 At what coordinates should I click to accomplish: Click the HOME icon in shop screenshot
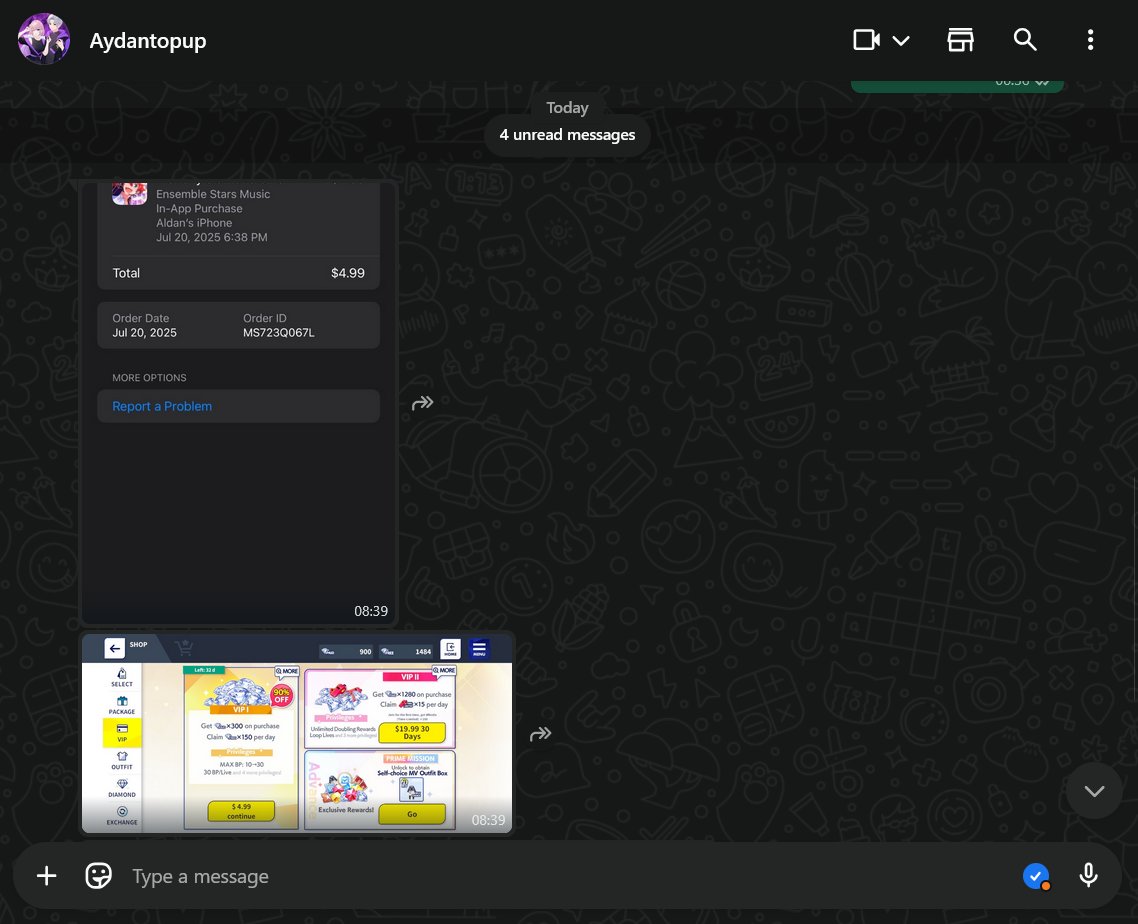(450, 648)
